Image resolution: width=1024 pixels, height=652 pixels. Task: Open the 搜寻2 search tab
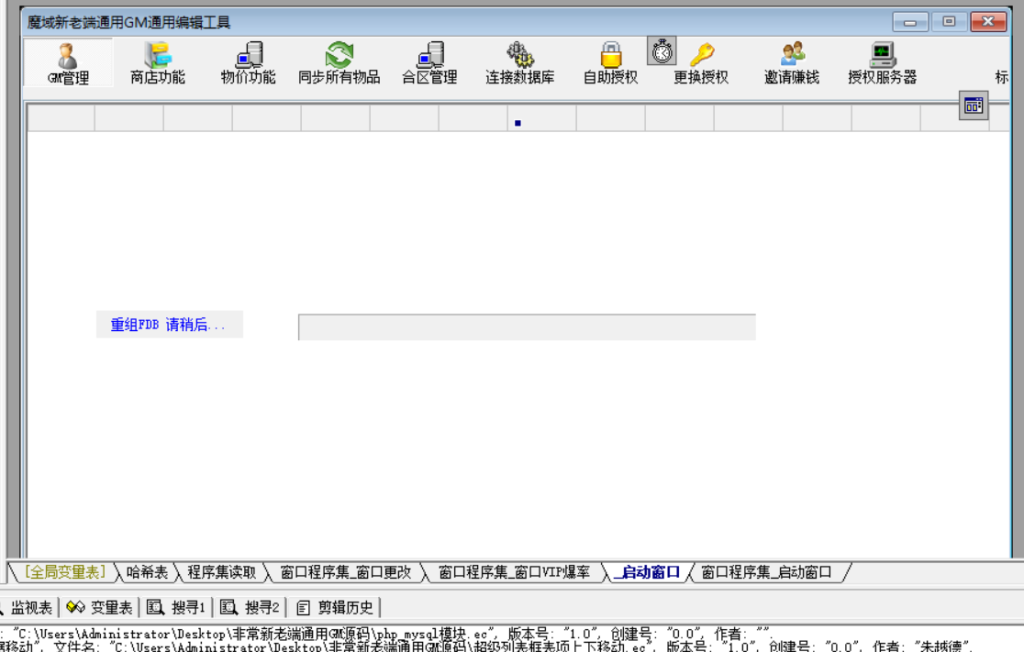[x=250, y=608]
